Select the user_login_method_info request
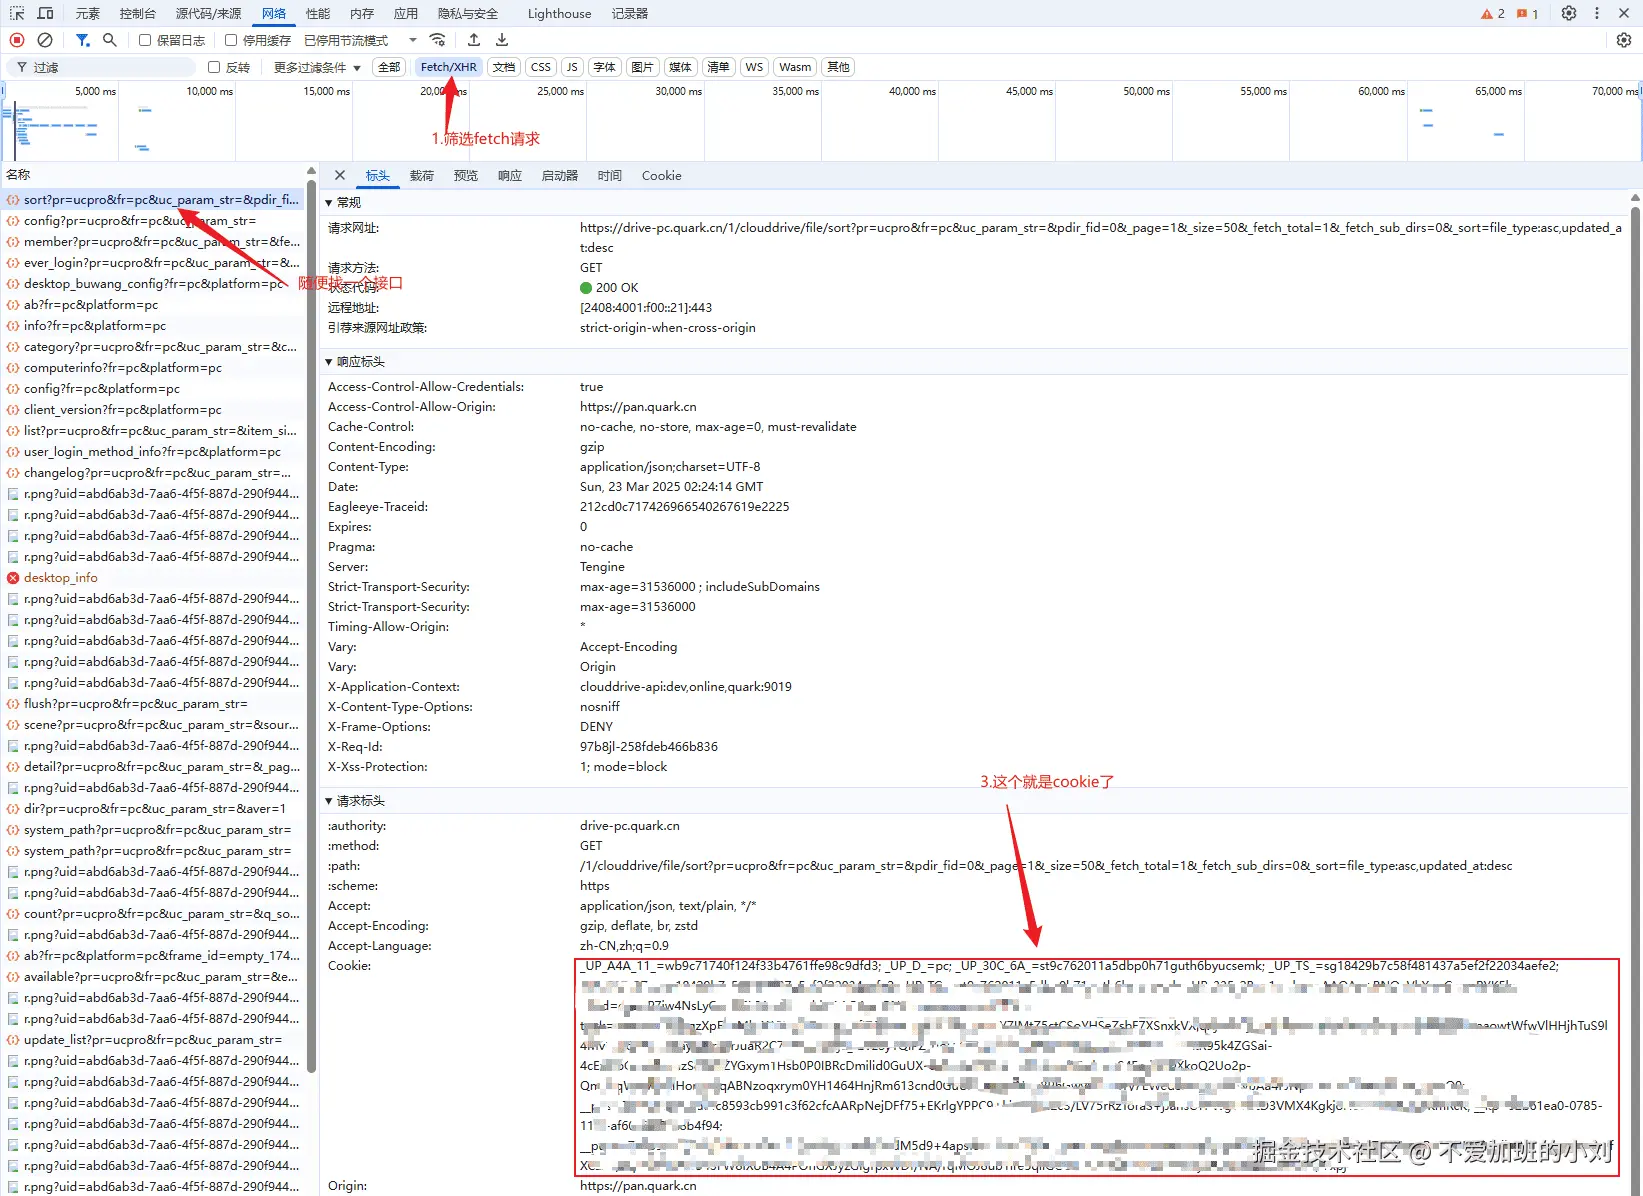The image size is (1643, 1196). (x=154, y=452)
